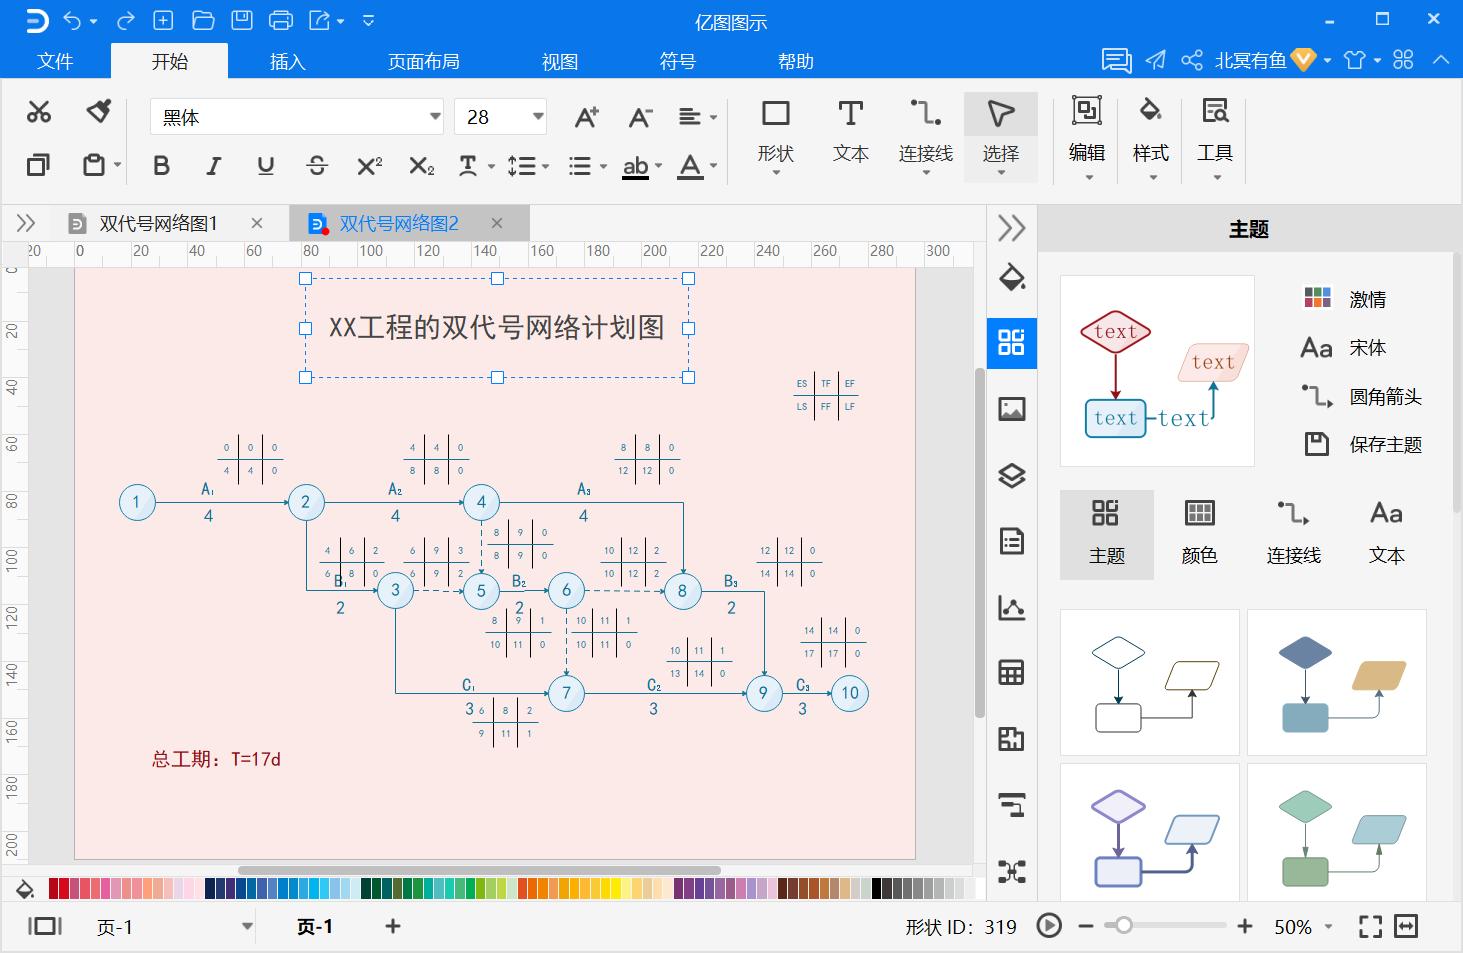Image resolution: width=1463 pixels, height=953 pixels.
Task: Expand the font size dropdown showing 28
Action: click(535, 116)
